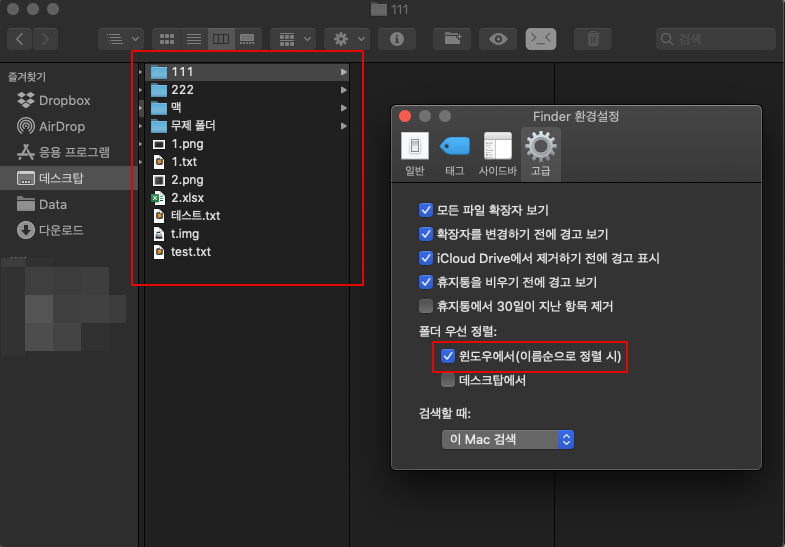785x547 pixels.
Task: Toggle 모든 파일 확장자 보기 checkbox
Action: point(426,210)
